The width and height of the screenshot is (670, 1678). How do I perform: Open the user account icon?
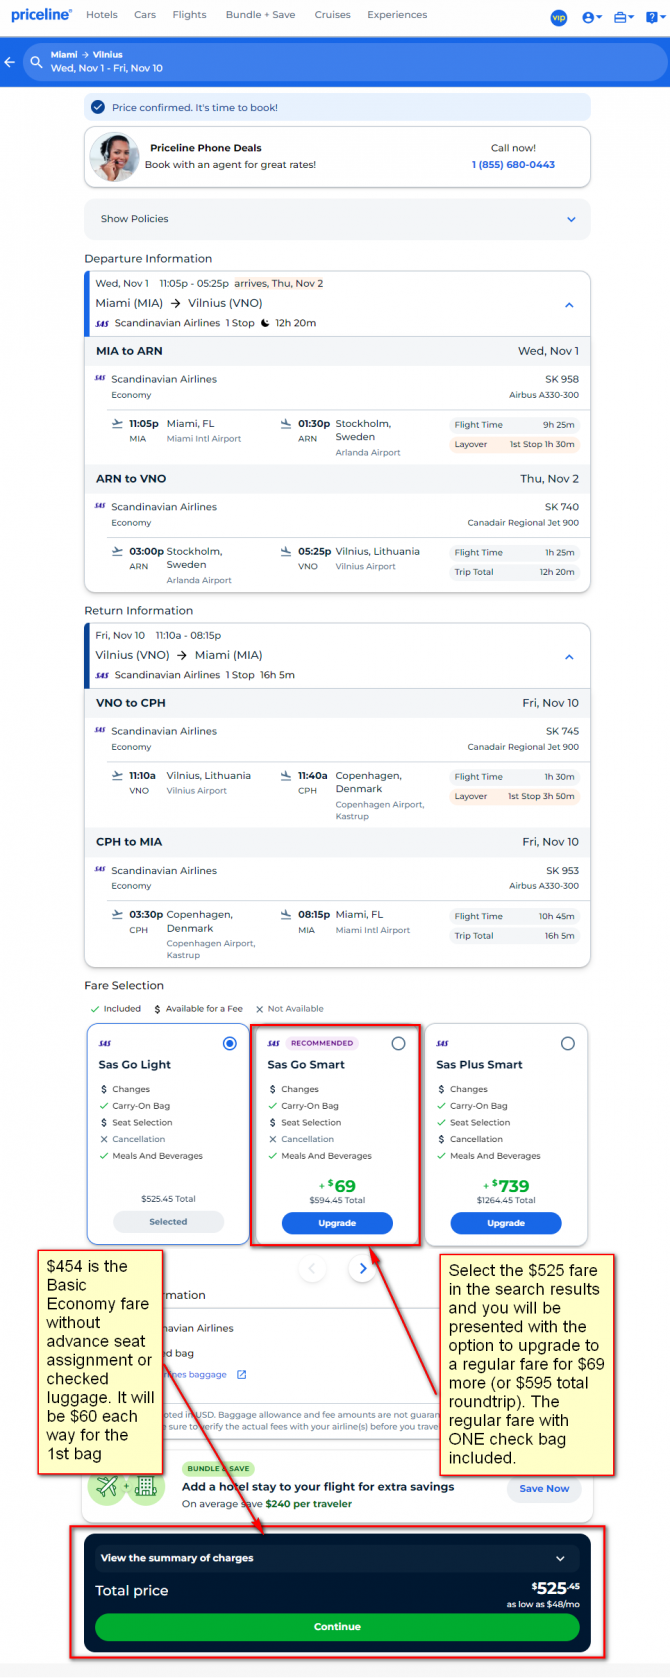coord(591,17)
